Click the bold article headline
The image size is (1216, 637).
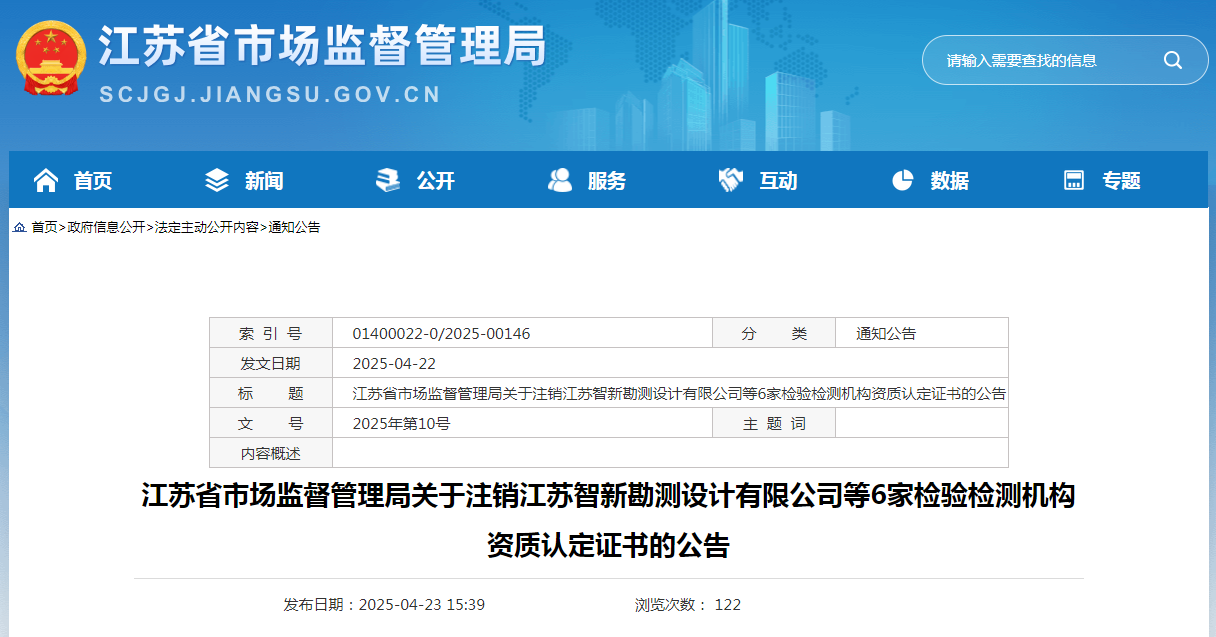click(608, 520)
